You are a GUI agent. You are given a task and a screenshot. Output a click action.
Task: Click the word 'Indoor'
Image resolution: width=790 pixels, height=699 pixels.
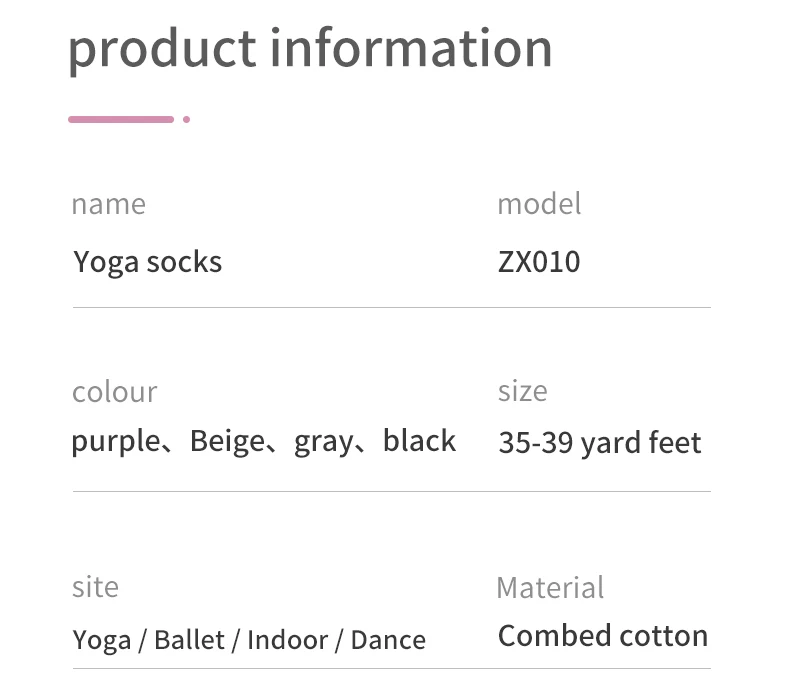[x=288, y=640]
